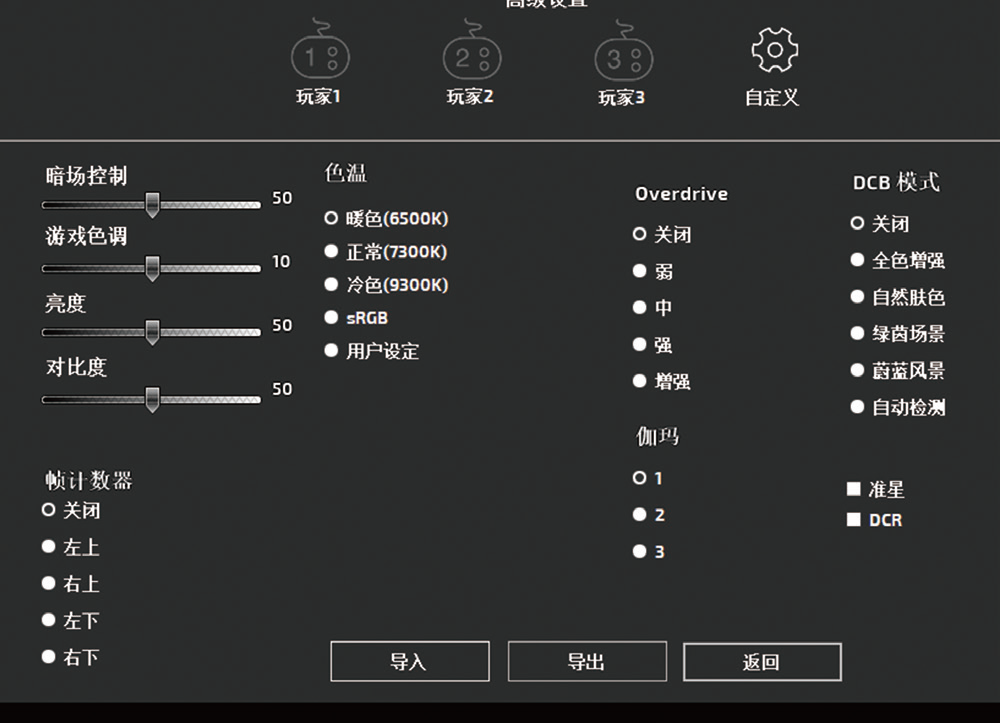The height and width of the screenshot is (723, 1000).
Task: Select the 玩家1 gamepad profile icon
Action: click(320, 55)
